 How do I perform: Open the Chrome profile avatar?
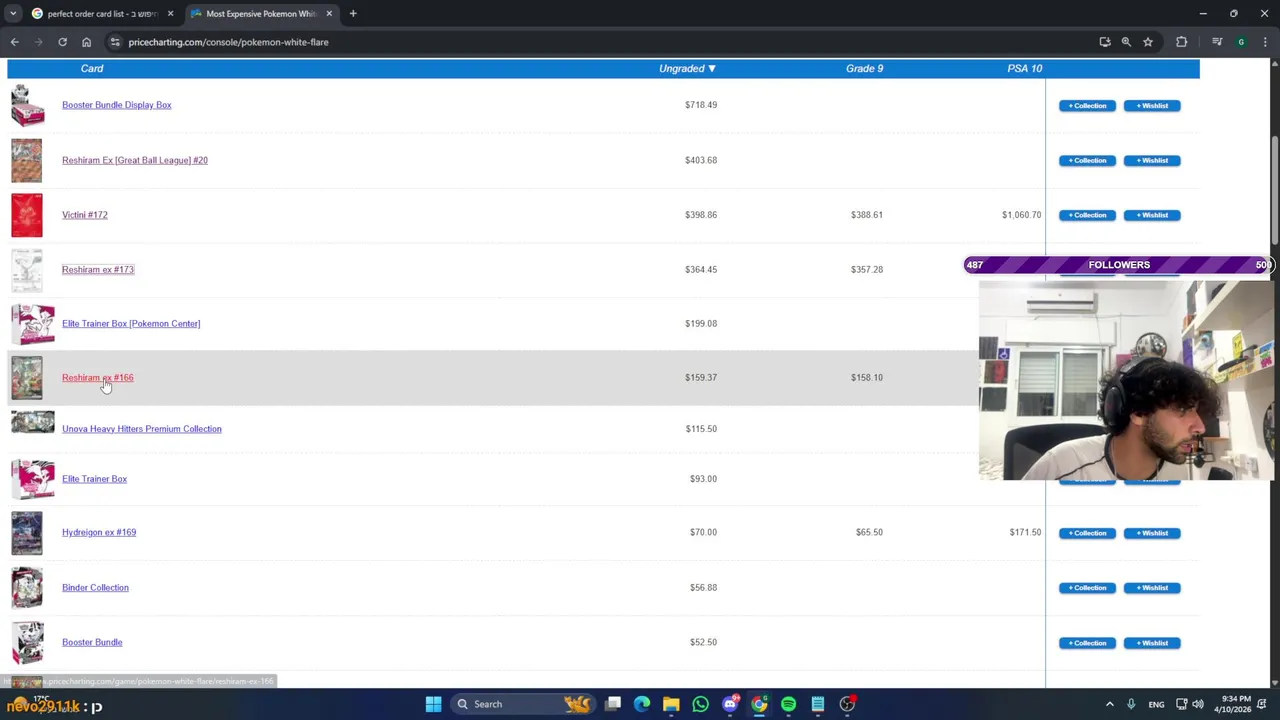(1241, 42)
